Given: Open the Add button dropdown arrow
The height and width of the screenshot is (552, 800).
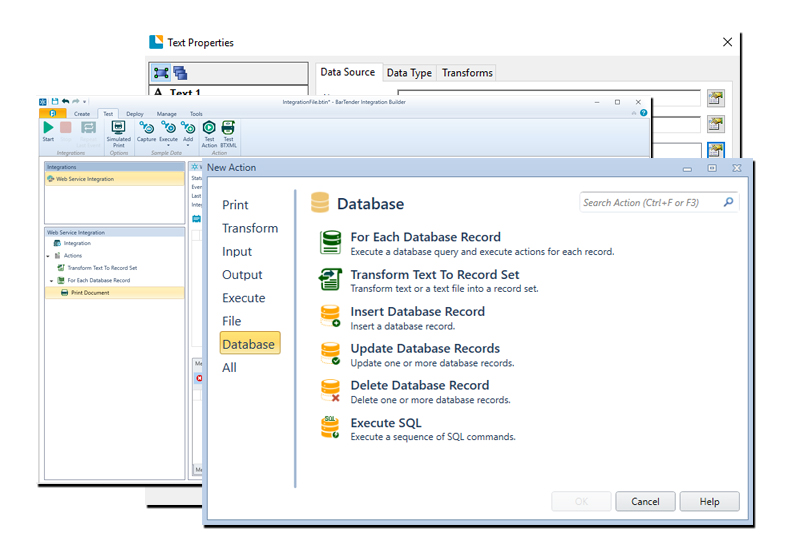Looking at the screenshot, I should click(x=188, y=145).
